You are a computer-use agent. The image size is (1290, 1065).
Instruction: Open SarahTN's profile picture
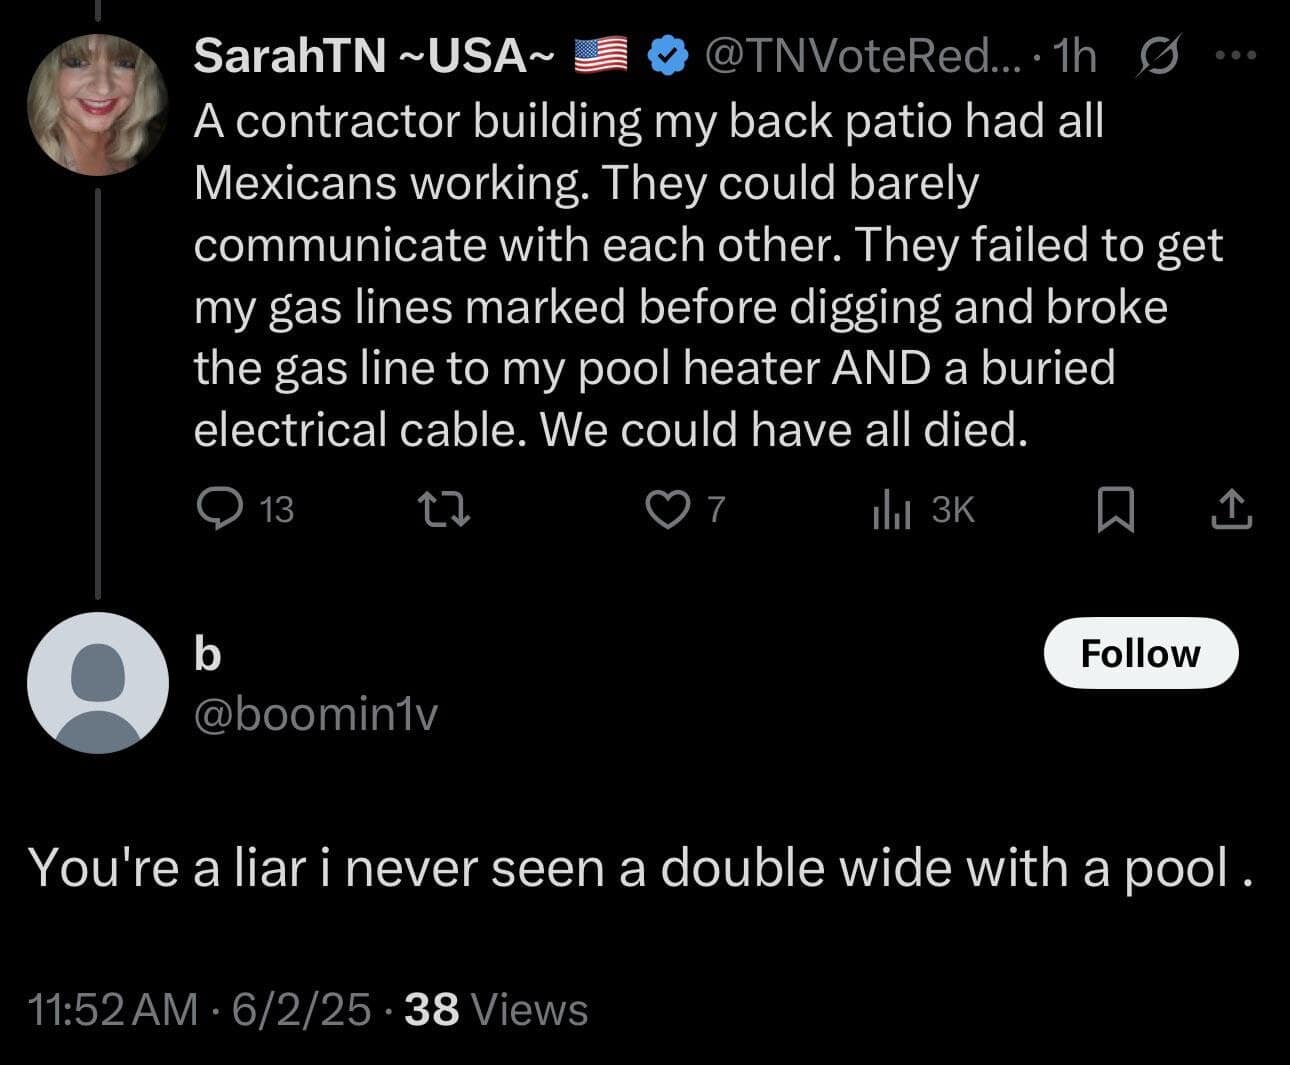pos(96,105)
